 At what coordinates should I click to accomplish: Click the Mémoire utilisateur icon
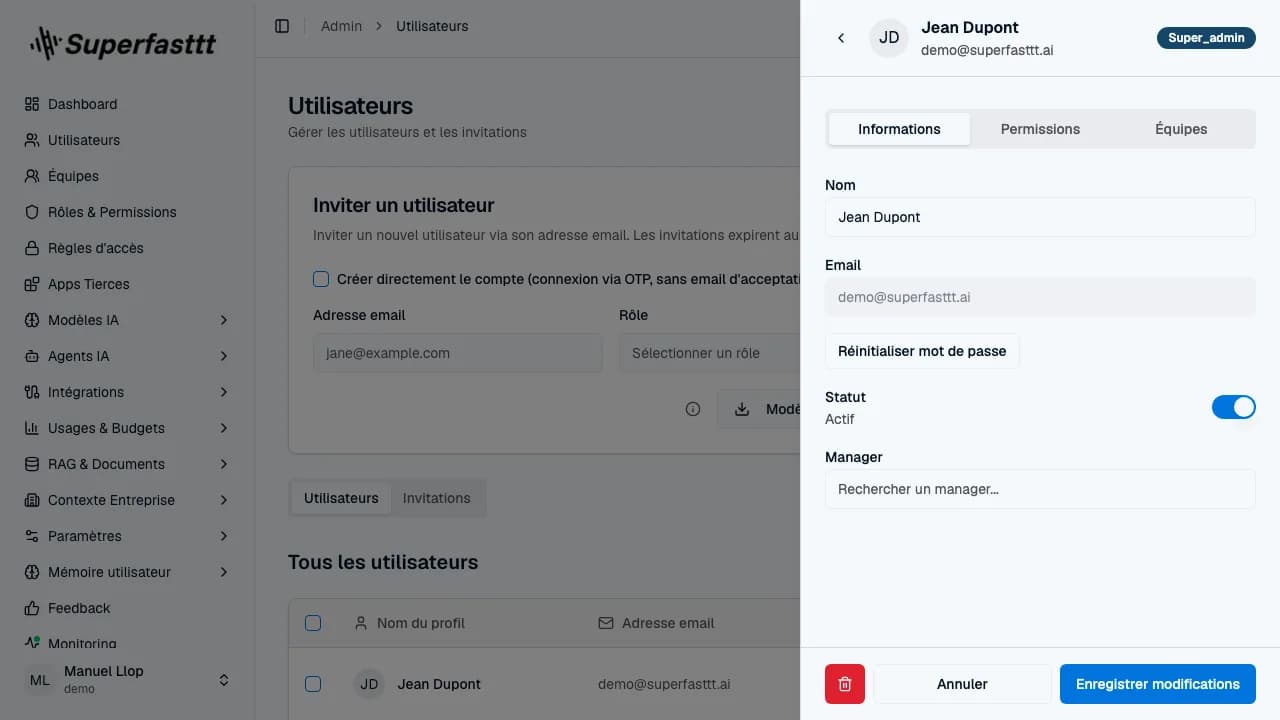(32, 572)
